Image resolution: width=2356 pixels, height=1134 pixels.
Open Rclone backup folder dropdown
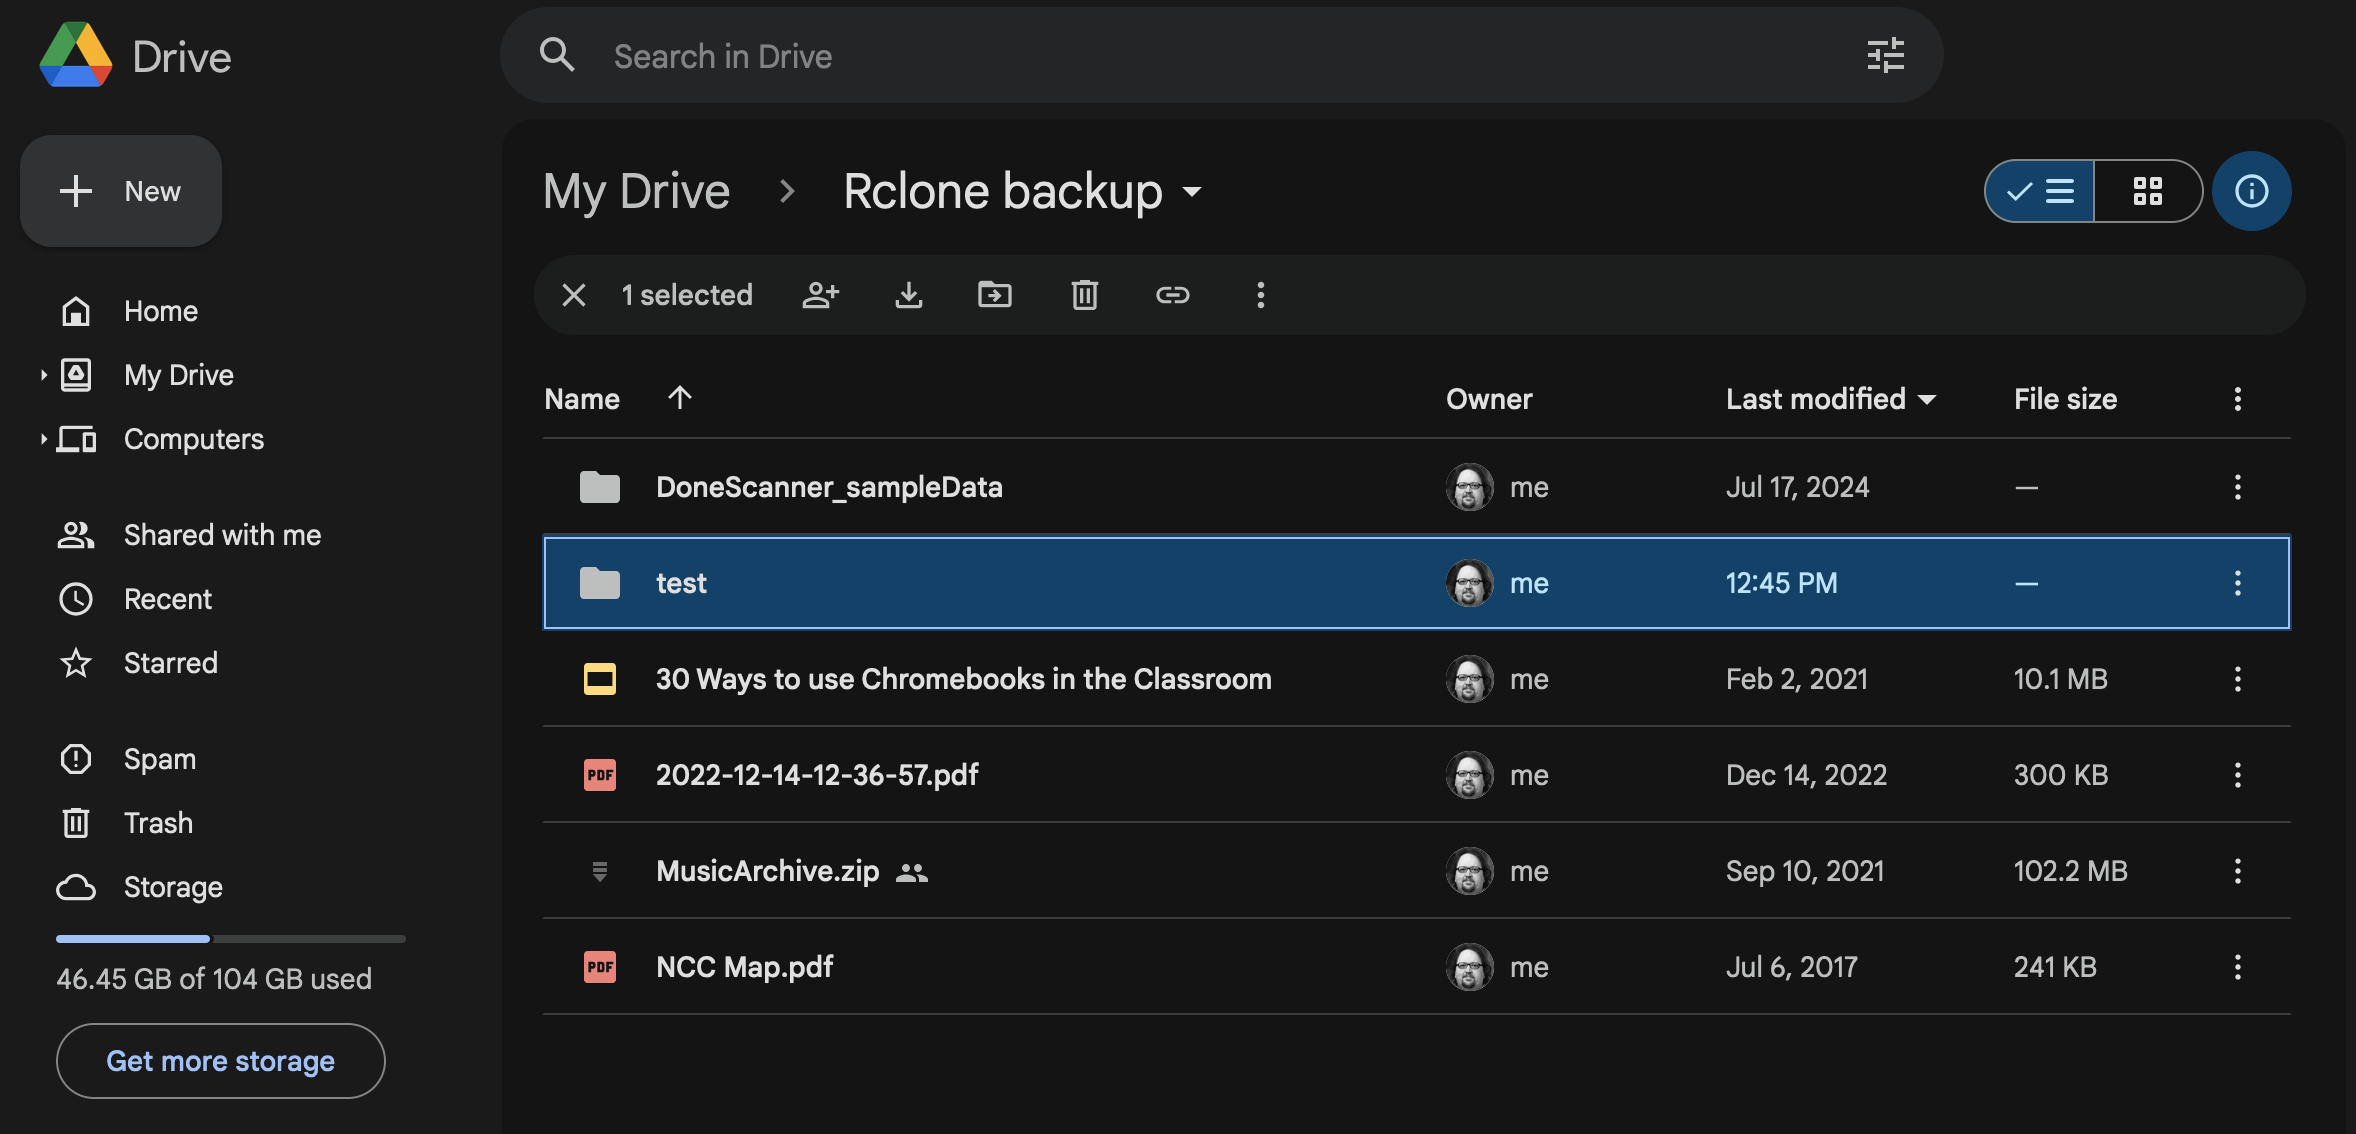pyautogui.click(x=1192, y=191)
